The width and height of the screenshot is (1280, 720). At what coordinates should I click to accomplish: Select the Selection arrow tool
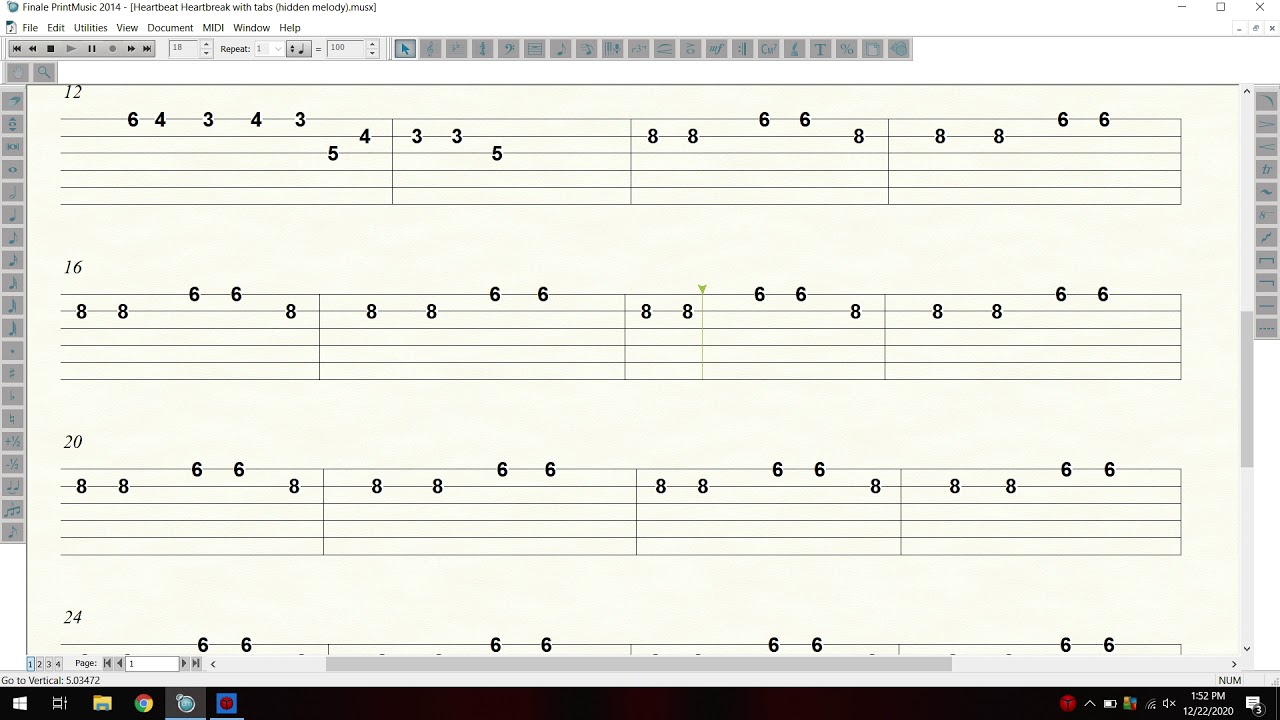[405, 48]
